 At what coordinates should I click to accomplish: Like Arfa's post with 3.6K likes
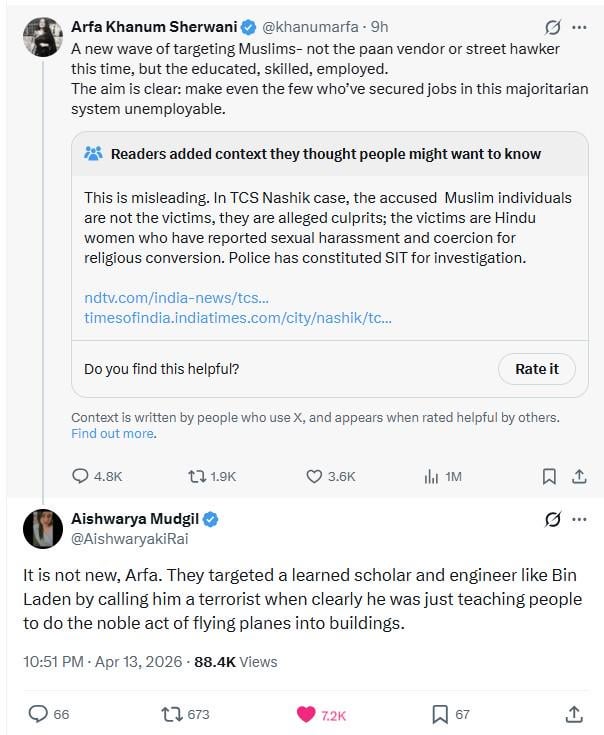(x=314, y=477)
